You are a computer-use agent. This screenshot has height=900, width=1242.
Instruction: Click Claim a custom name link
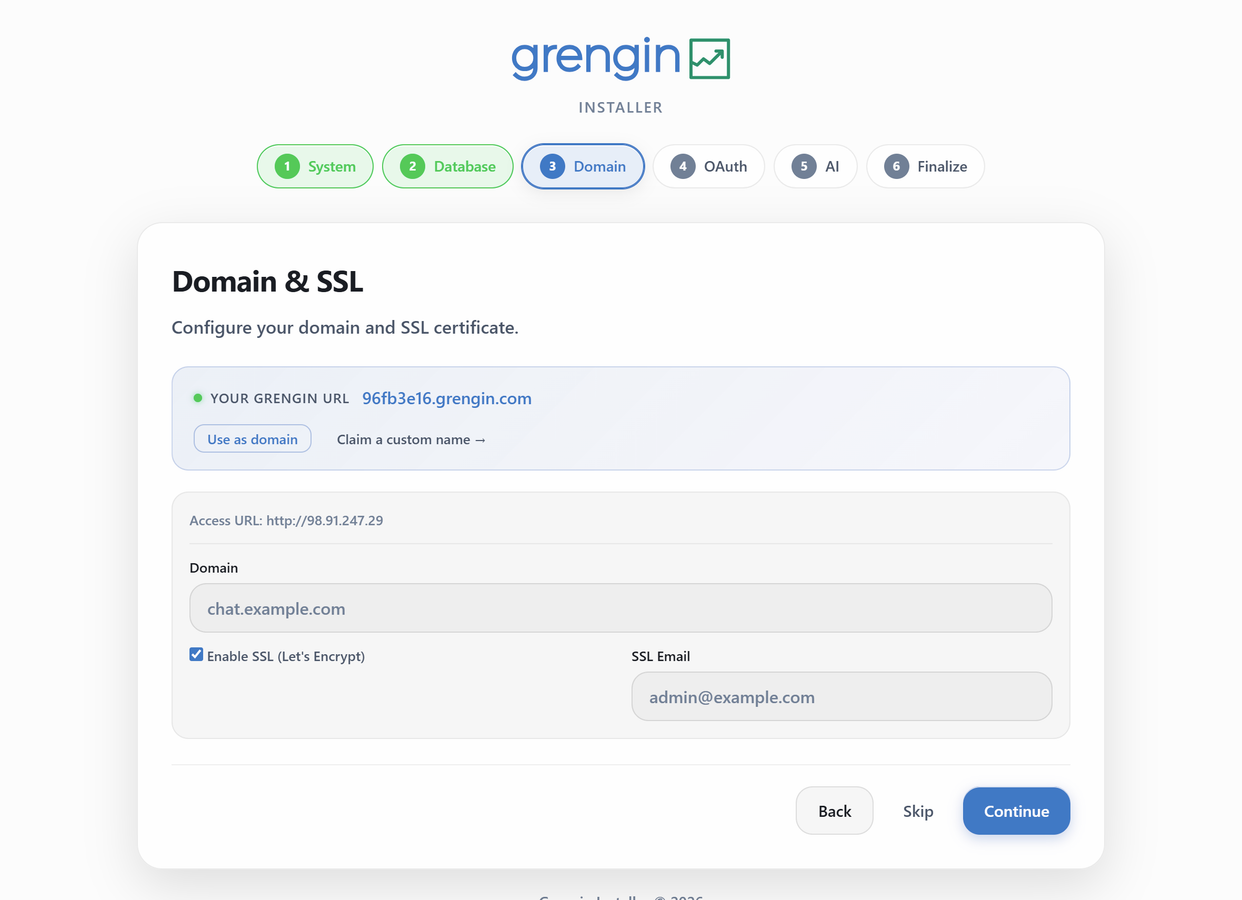click(411, 439)
